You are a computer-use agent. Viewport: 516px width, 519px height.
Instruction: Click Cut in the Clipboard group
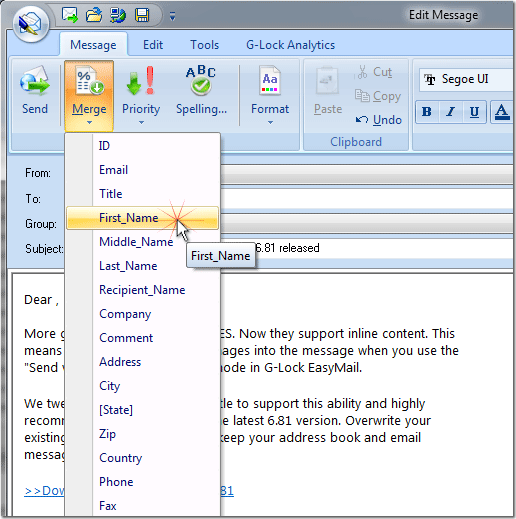point(375,72)
